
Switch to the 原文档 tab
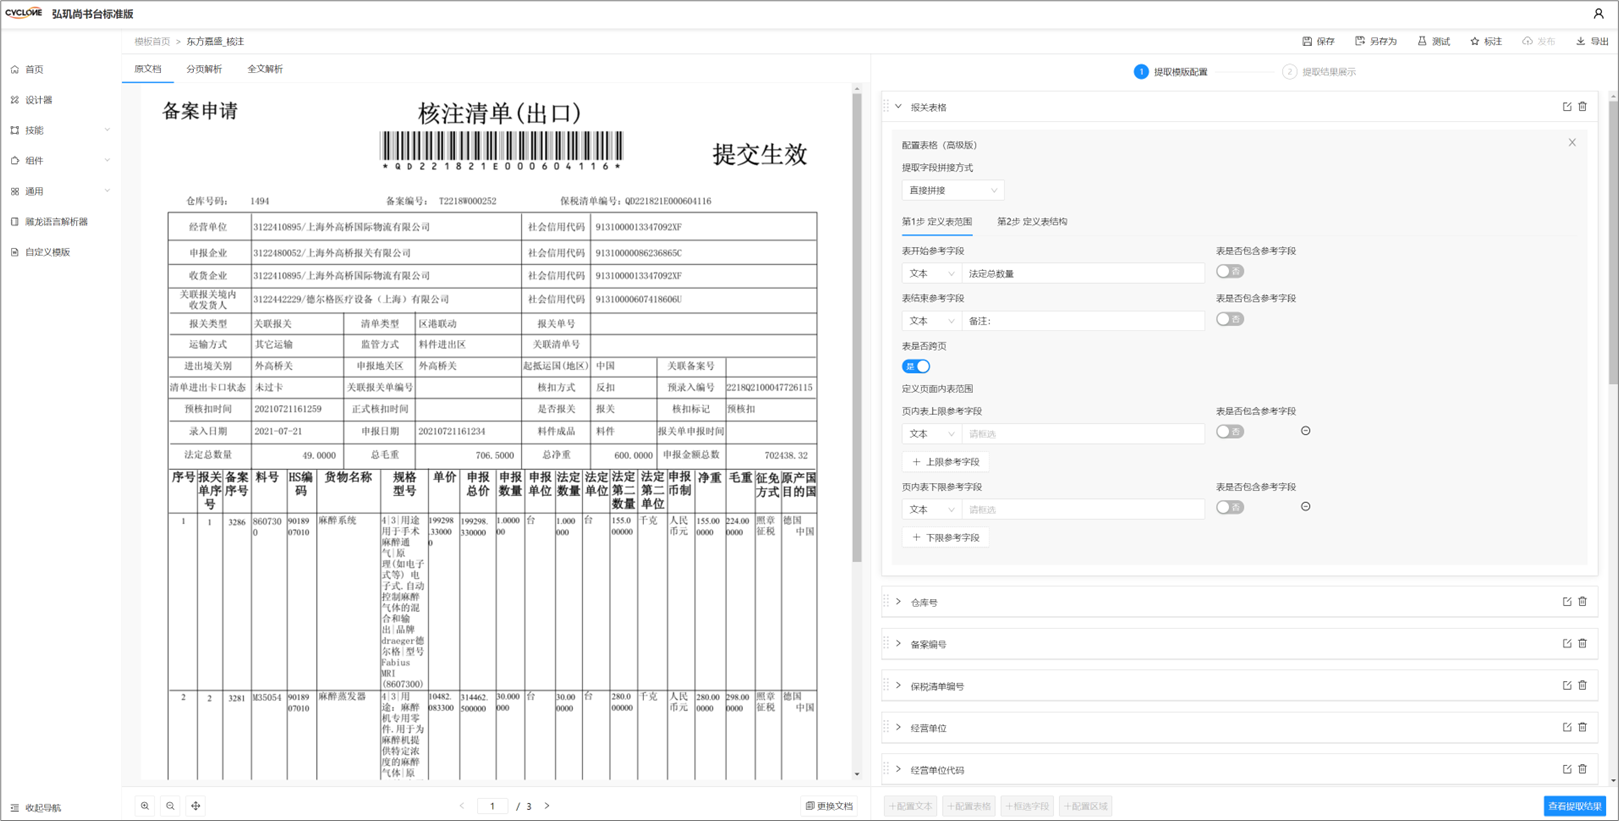[148, 69]
